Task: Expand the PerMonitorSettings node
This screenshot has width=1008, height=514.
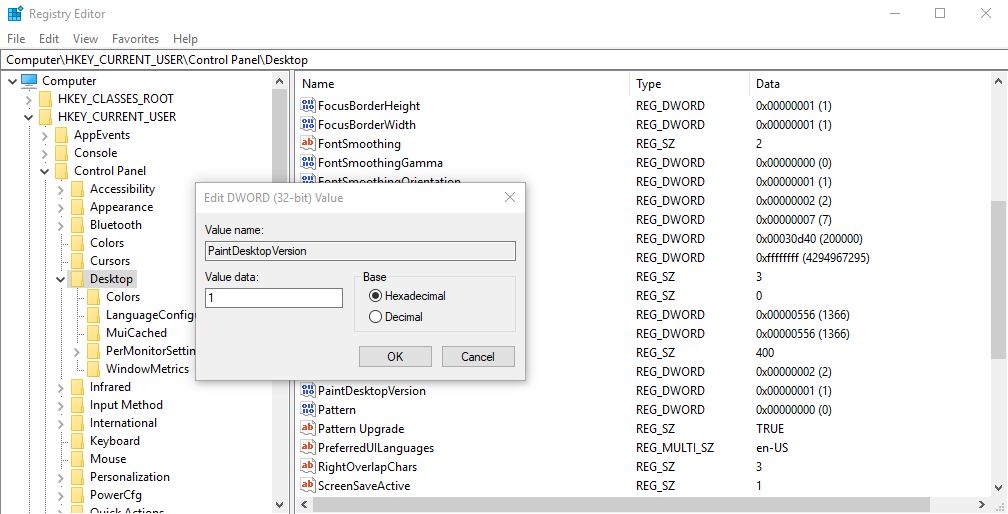Action: coord(76,351)
